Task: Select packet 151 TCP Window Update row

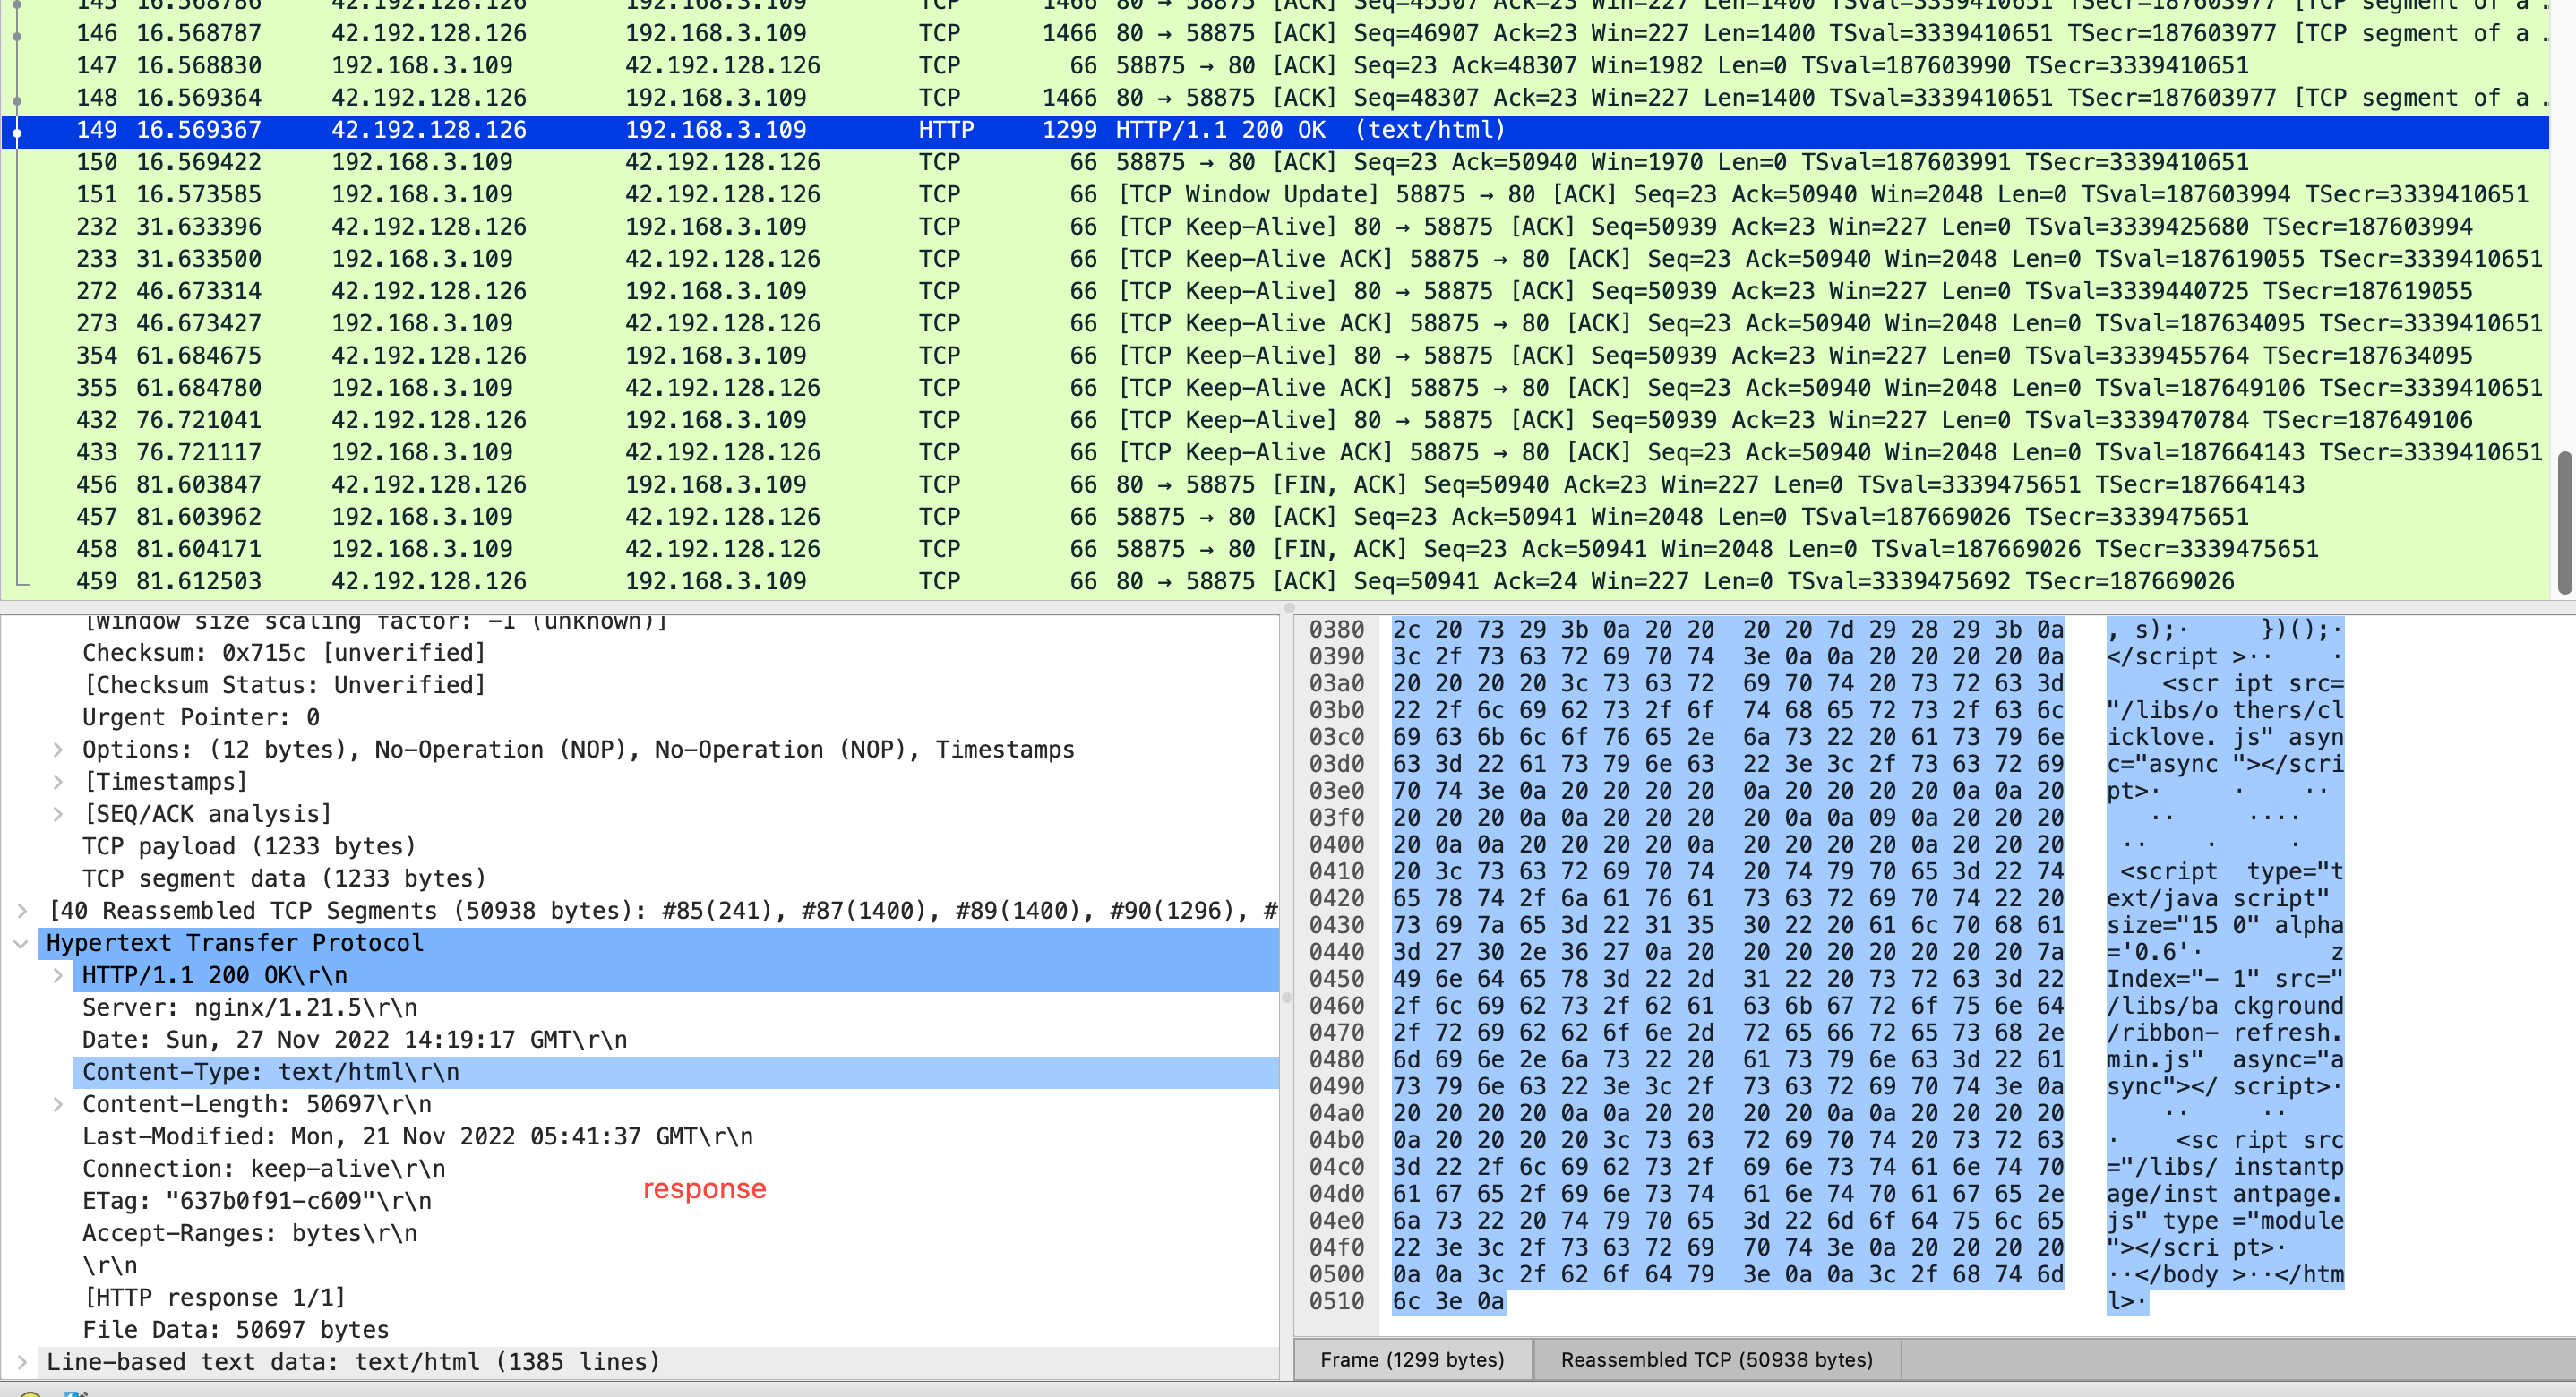Action: [x=1275, y=194]
